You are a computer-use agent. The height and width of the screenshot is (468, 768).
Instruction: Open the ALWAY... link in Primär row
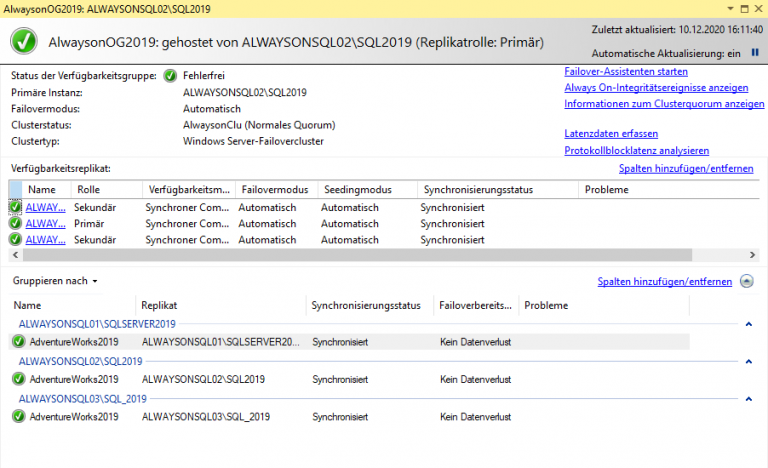pos(46,223)
